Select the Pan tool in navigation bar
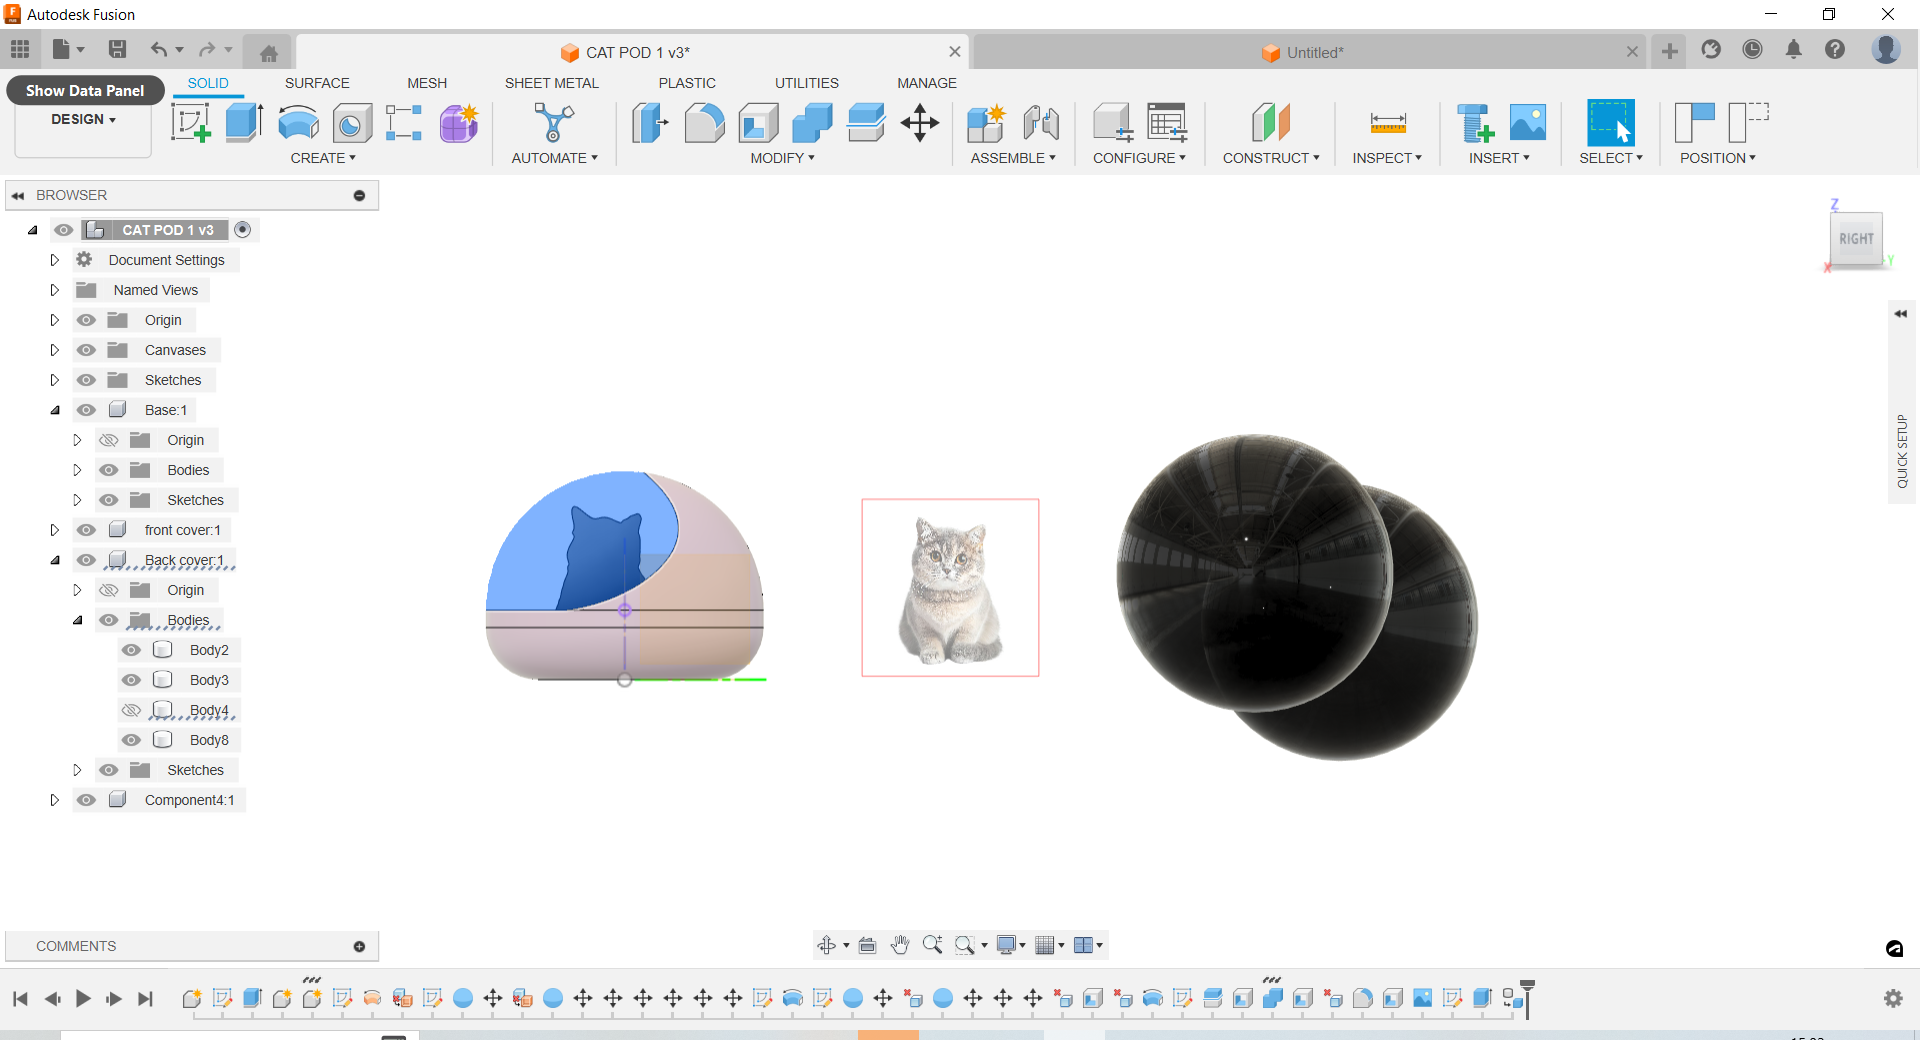Screen dimensions: 1920x1040 [x=899, y=945]
